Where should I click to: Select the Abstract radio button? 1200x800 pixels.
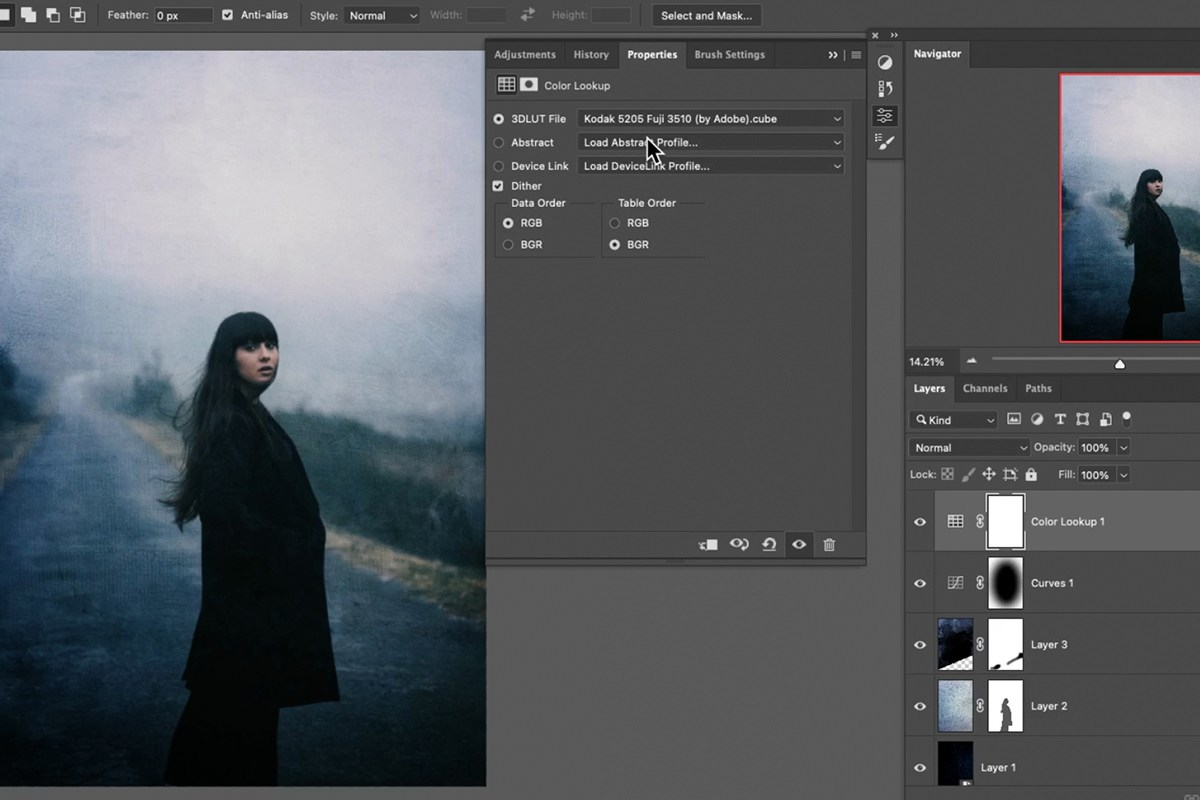point(499,142)
